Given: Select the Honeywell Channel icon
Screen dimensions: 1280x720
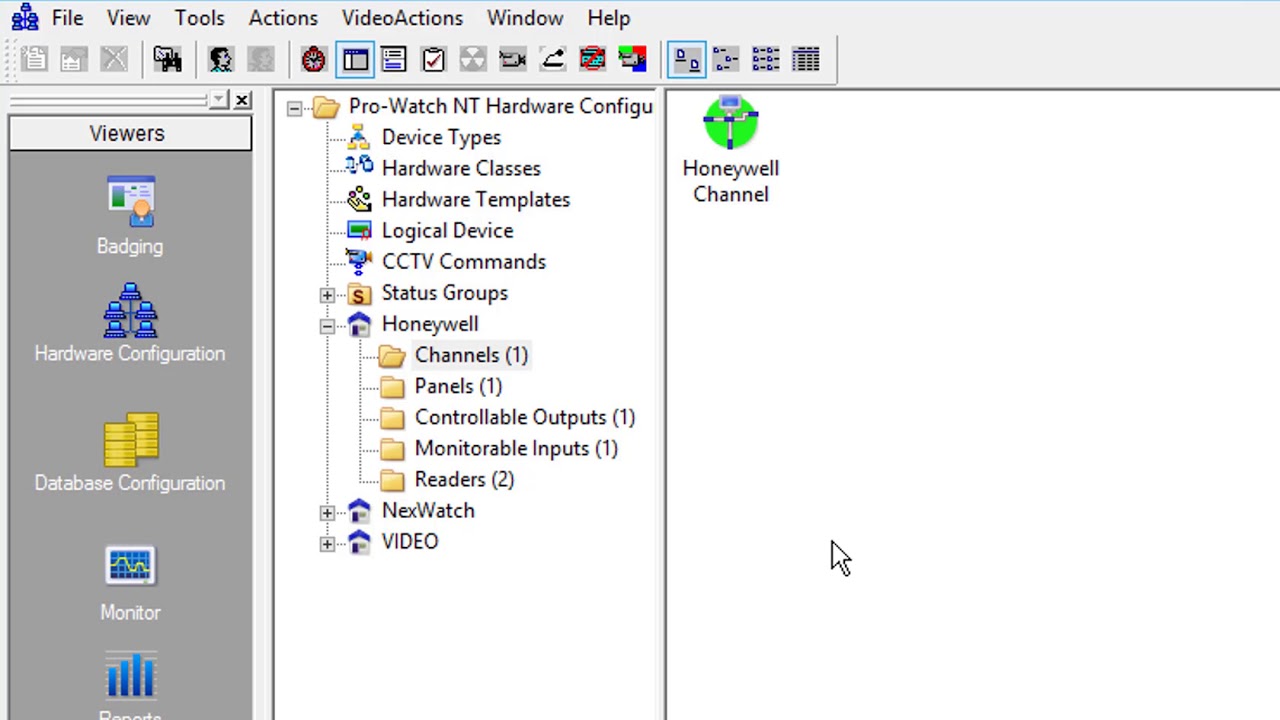Looking at the screenshot, I should click(730, 122).
